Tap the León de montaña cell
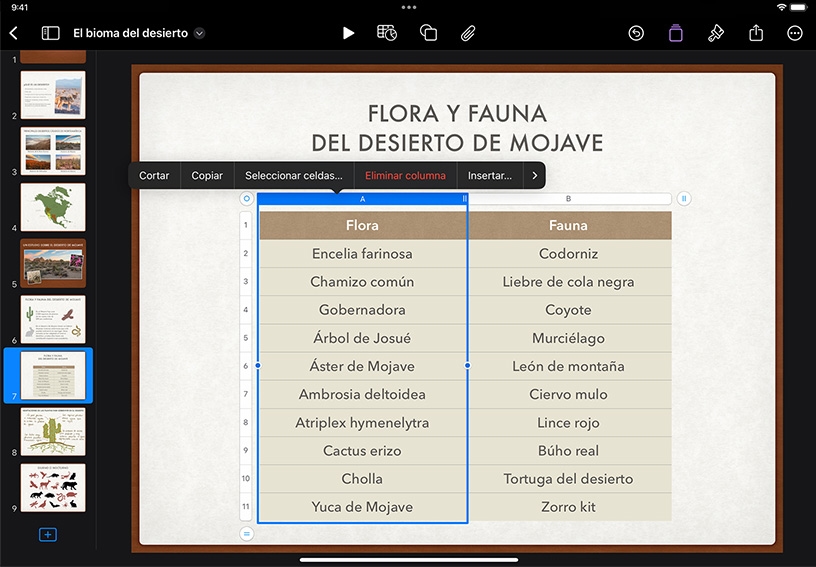Screen dimensions: 816x567 pyautogui.click(x=569, y=366)
